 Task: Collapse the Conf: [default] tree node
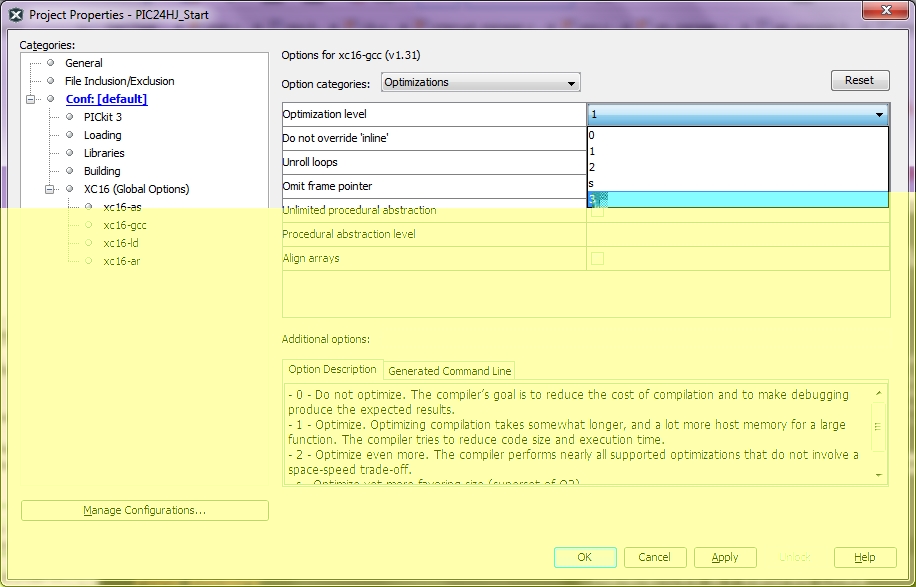coord(30,99)
